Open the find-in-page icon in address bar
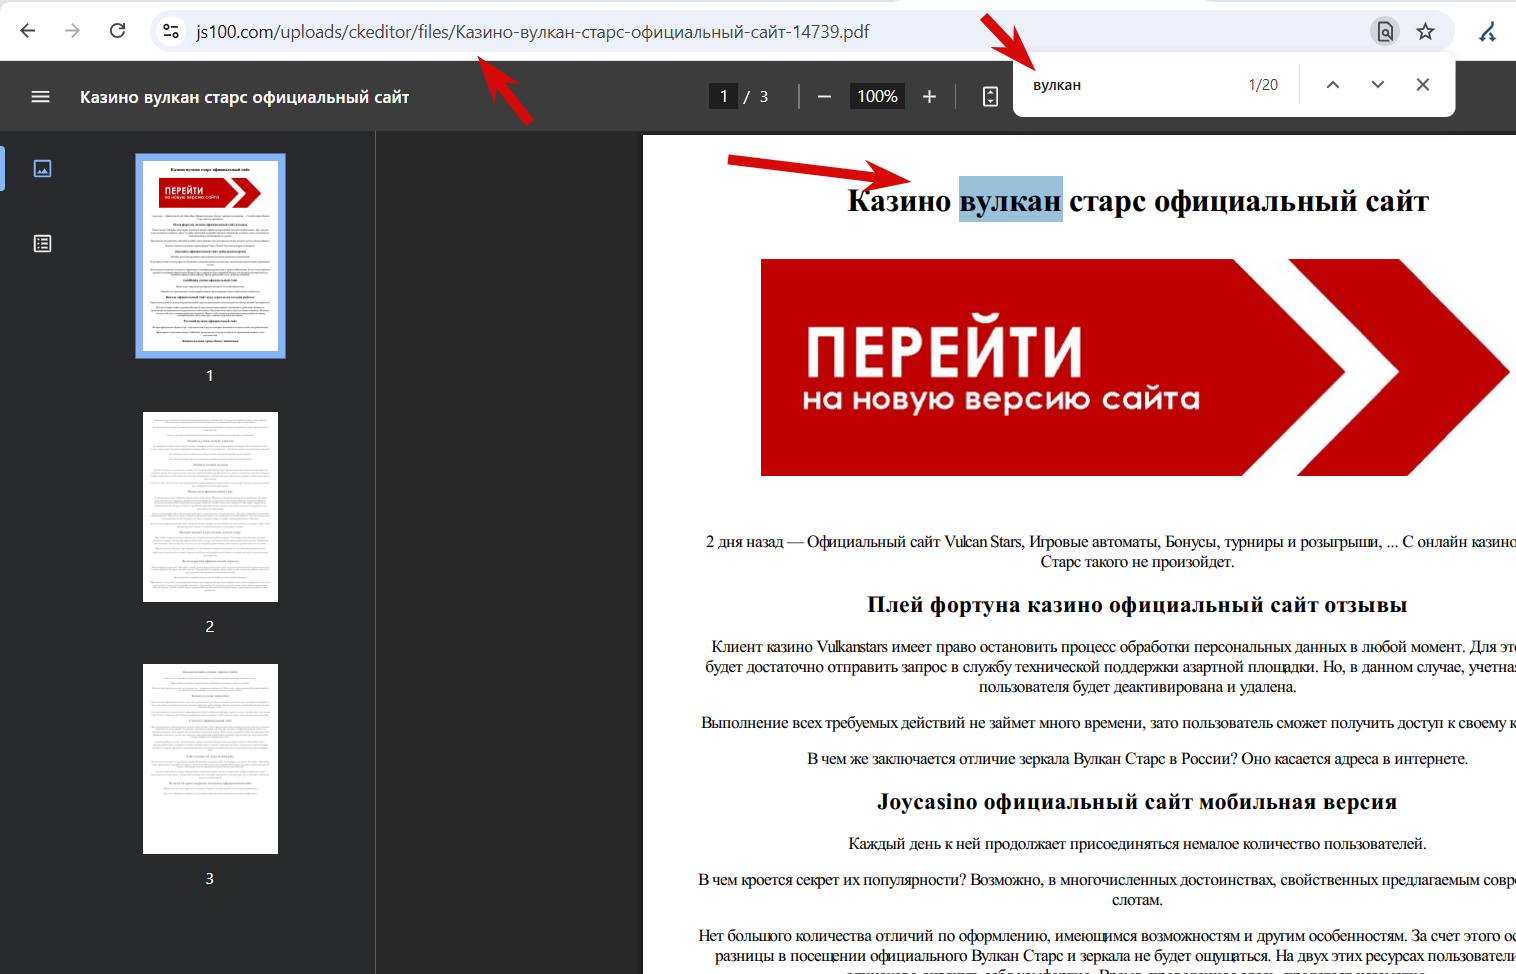 click(x=1385, y=31)
